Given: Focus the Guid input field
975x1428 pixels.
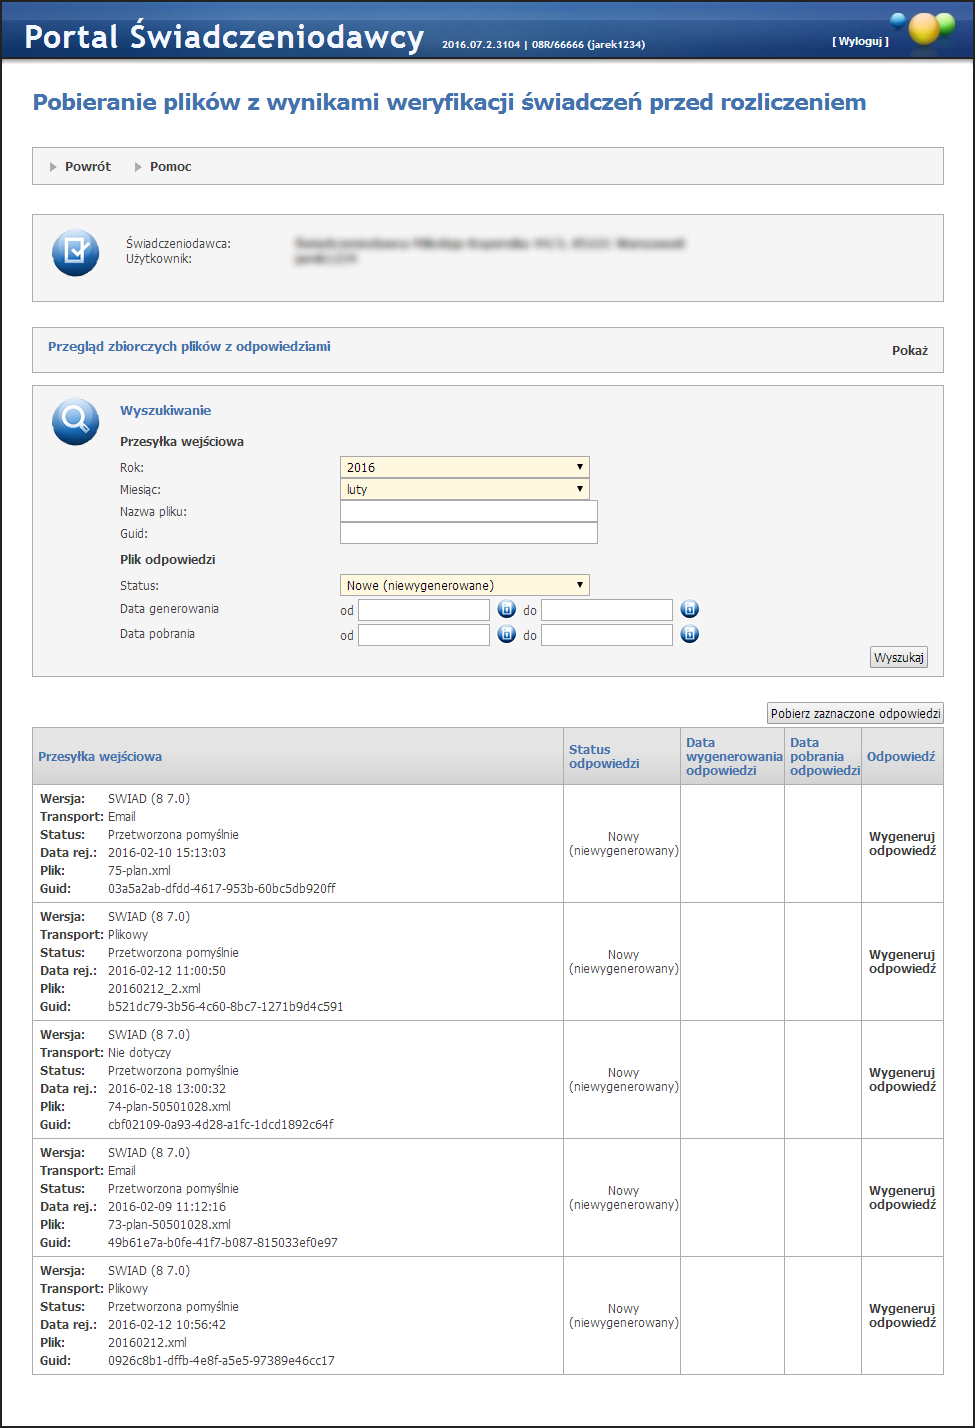Looking at the screenshot, I should pyautogui.click(x=469, y=534).
